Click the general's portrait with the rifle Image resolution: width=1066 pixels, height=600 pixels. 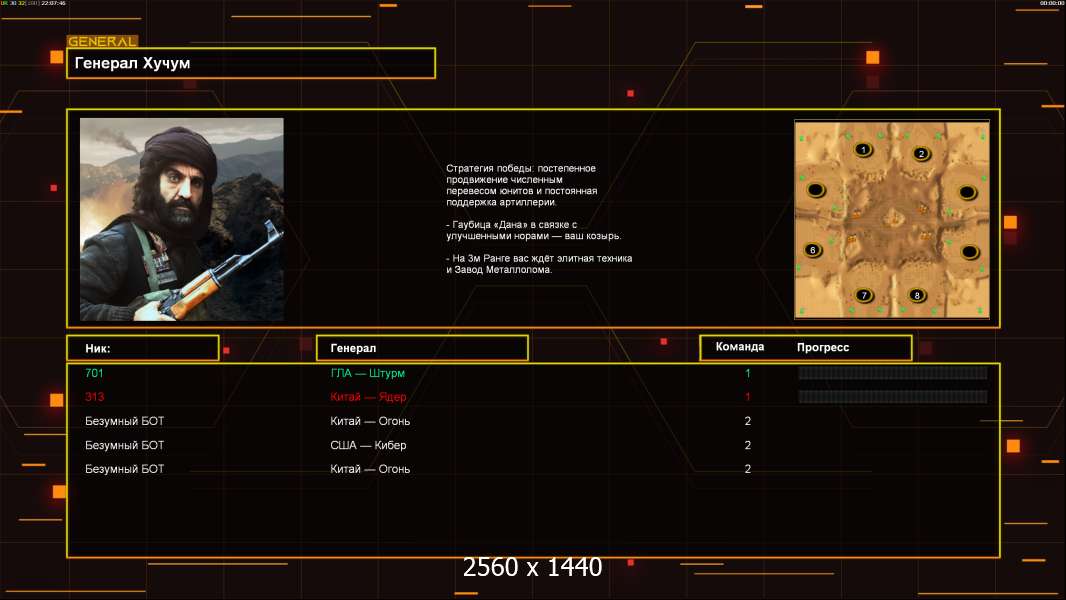(x=182, y=219)
